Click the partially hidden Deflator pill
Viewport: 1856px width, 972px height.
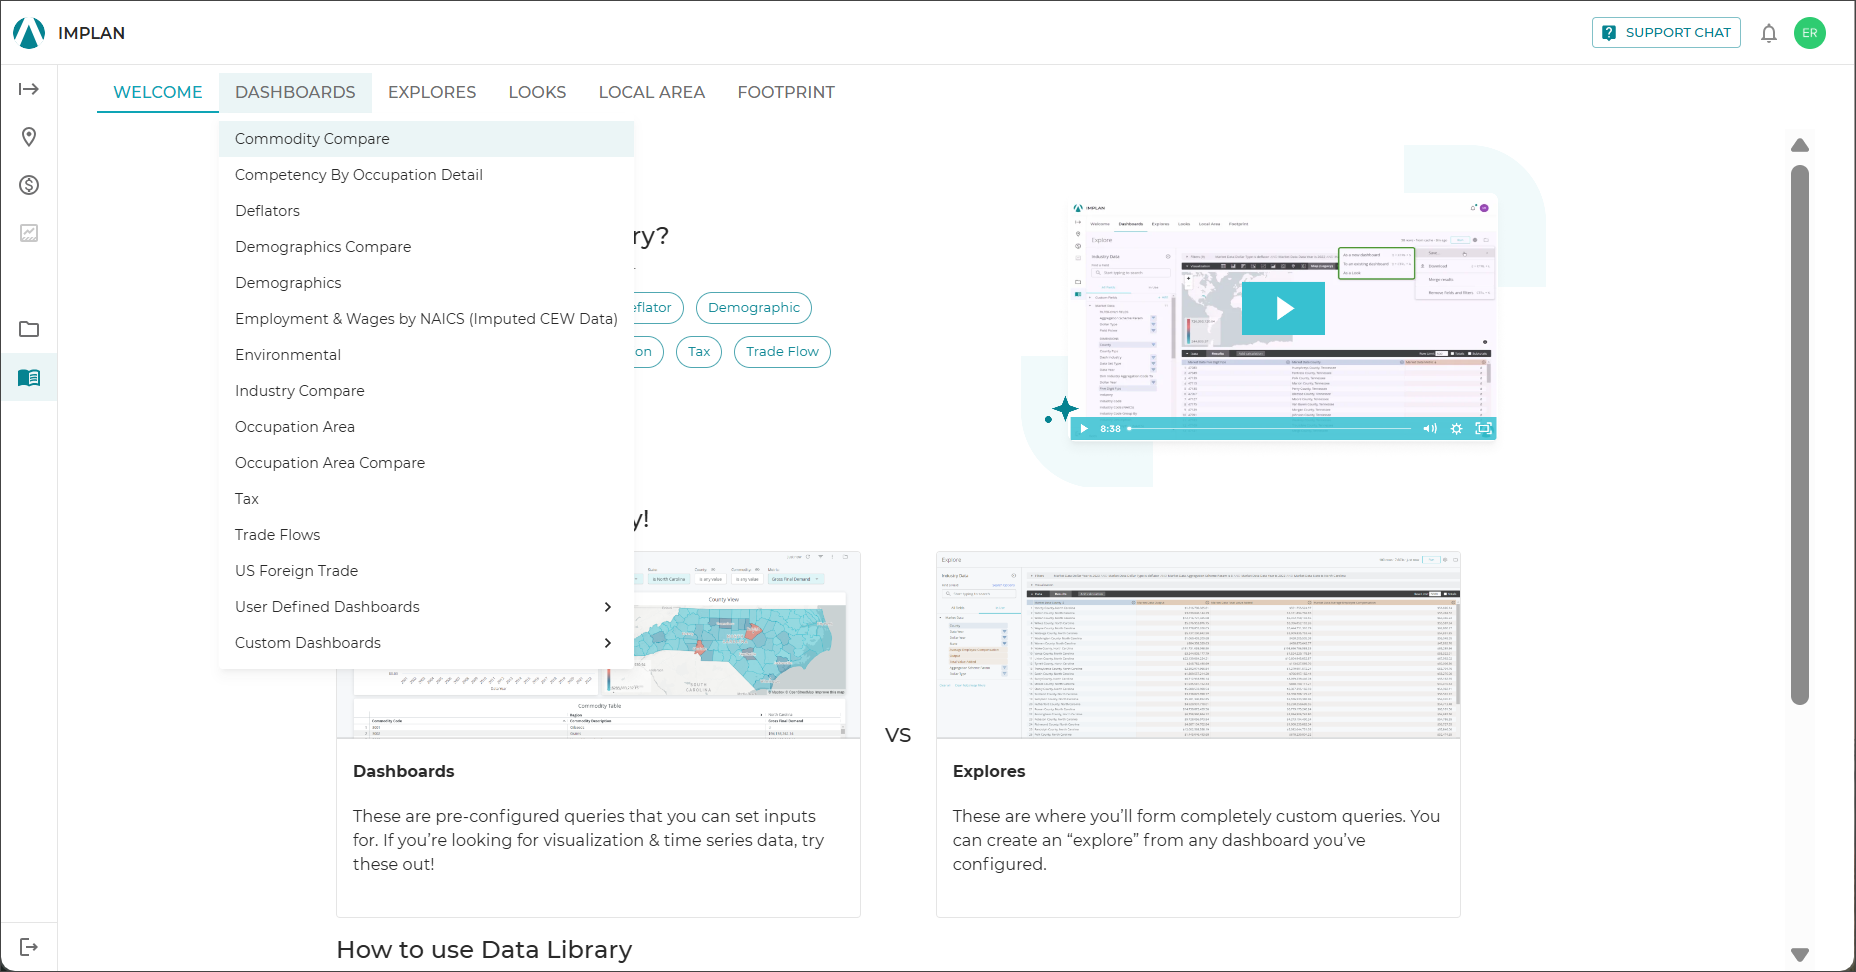658,308
